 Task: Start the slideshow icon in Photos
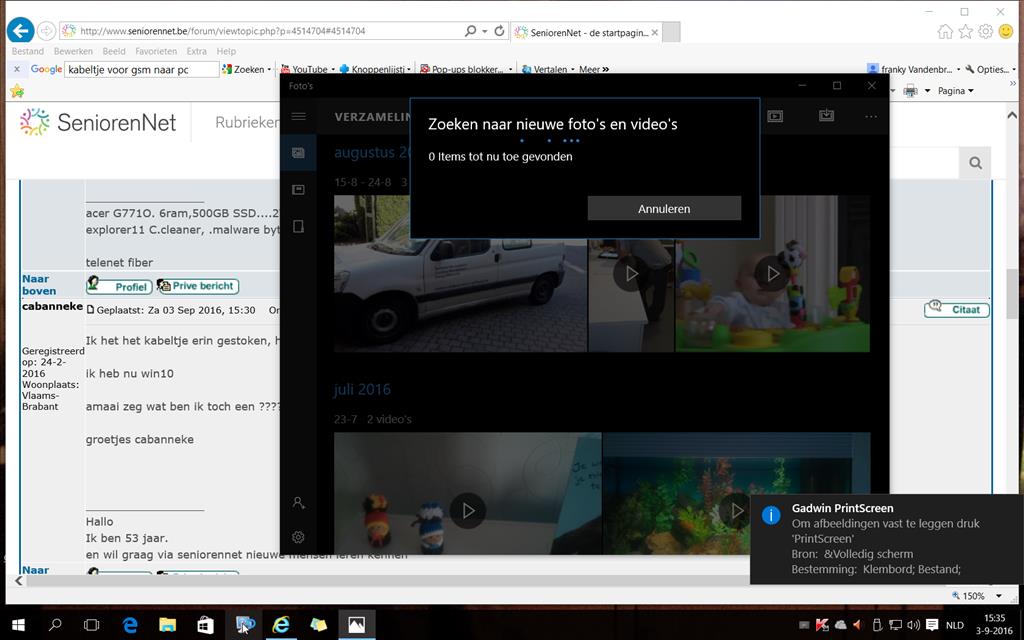point(775,116)
